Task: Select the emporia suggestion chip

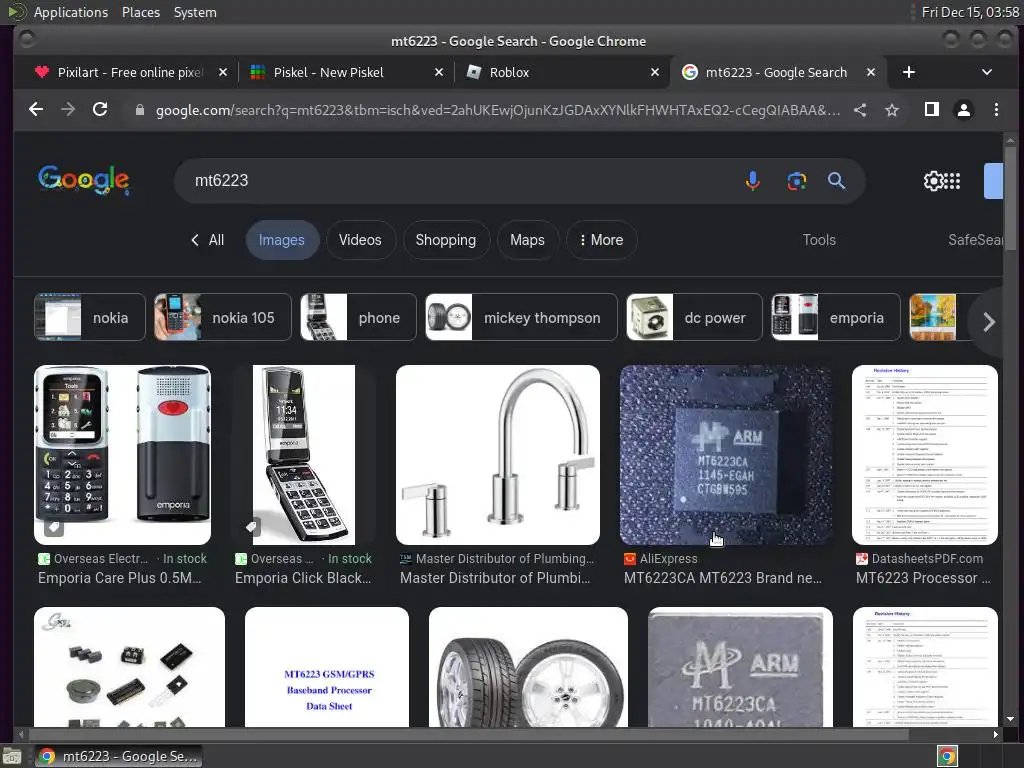Action: pyautogui.click(x=836, y=317)
